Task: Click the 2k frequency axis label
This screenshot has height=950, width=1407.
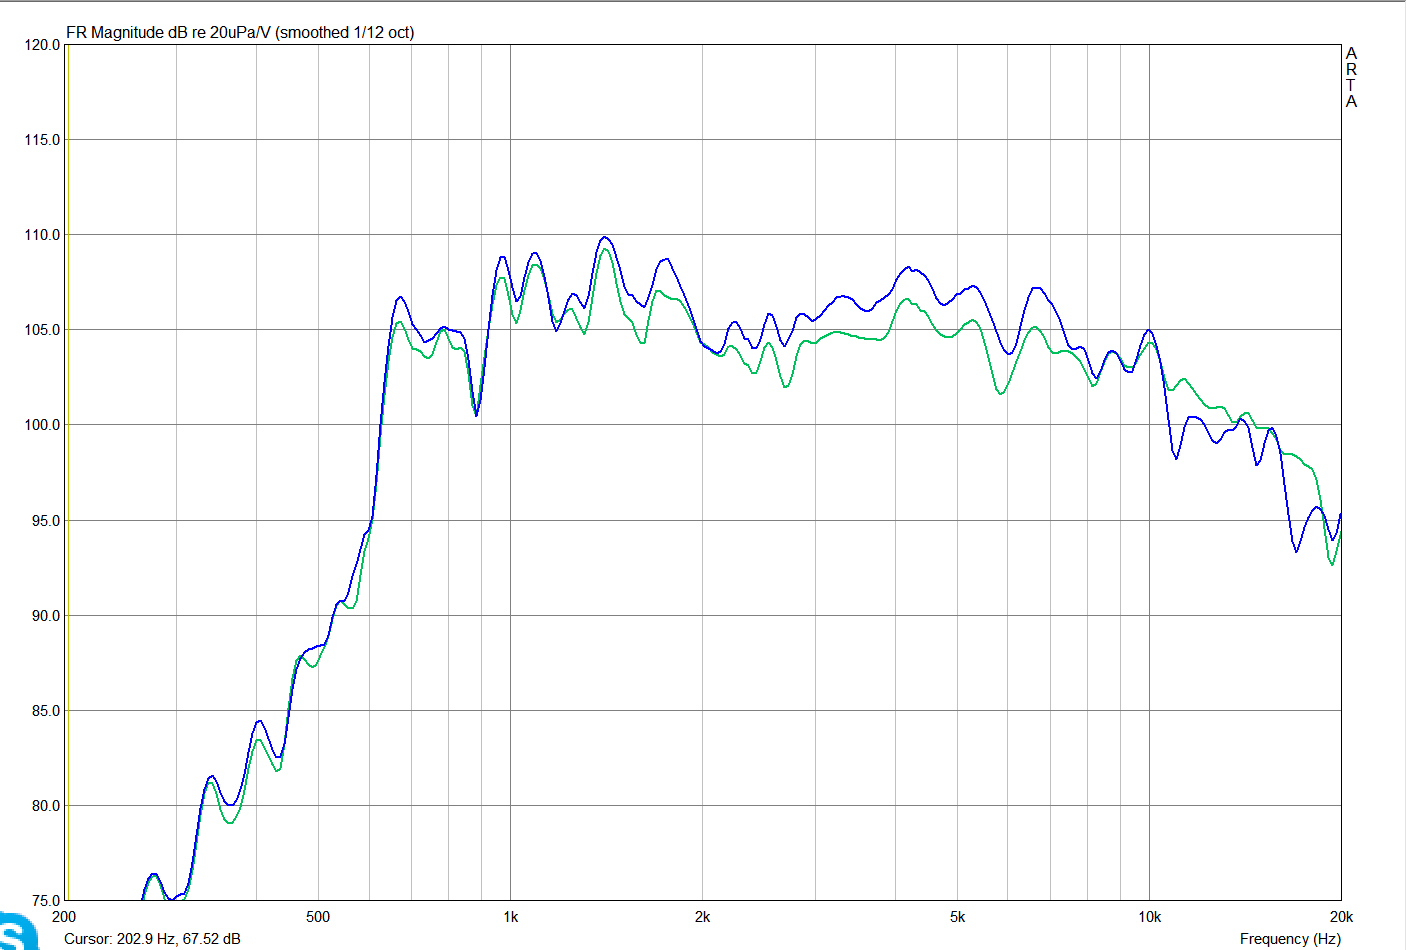Action: point(702,916)
